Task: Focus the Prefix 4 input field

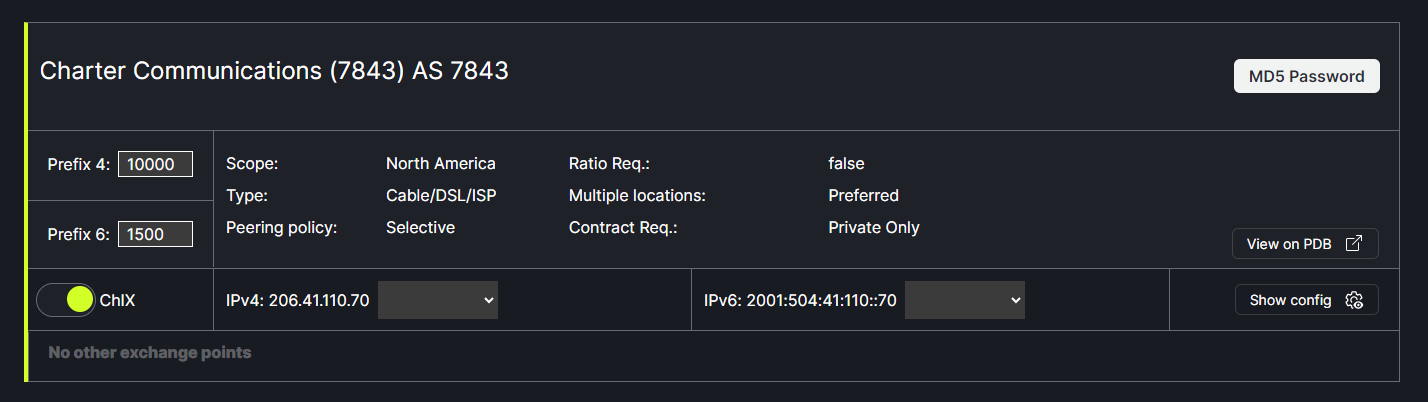Action: coord(155,165)
